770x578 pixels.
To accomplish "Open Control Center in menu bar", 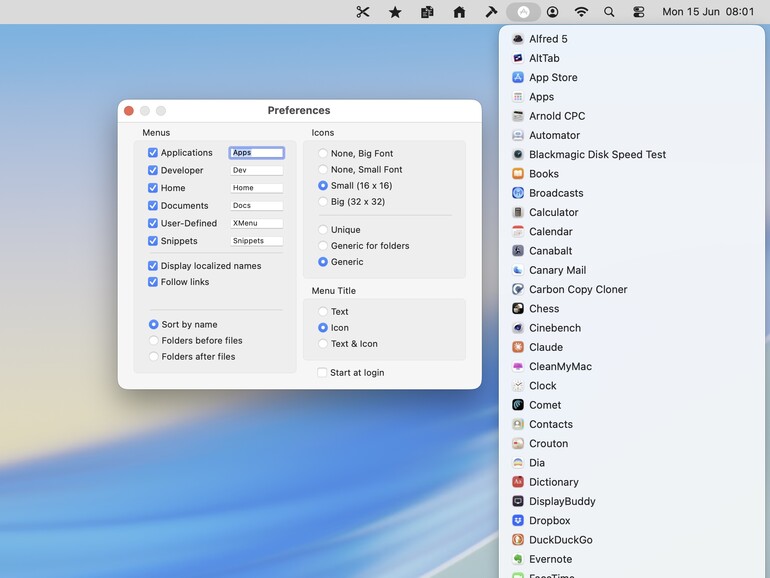I will coord(638,12).
